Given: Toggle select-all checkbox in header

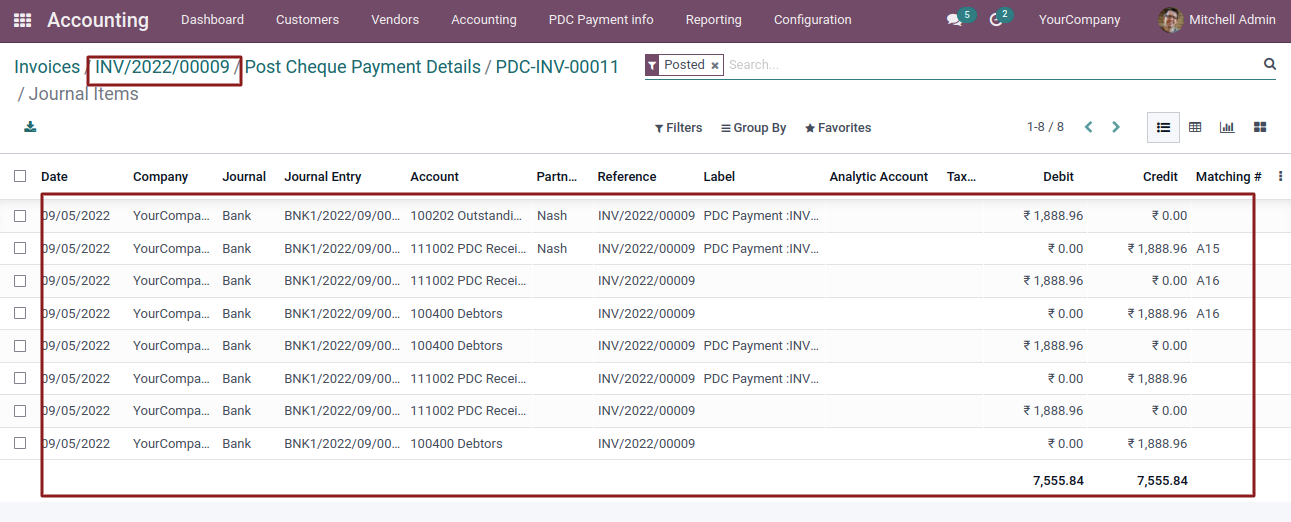Looking at the screenshot, I should (x=20, y=176).
